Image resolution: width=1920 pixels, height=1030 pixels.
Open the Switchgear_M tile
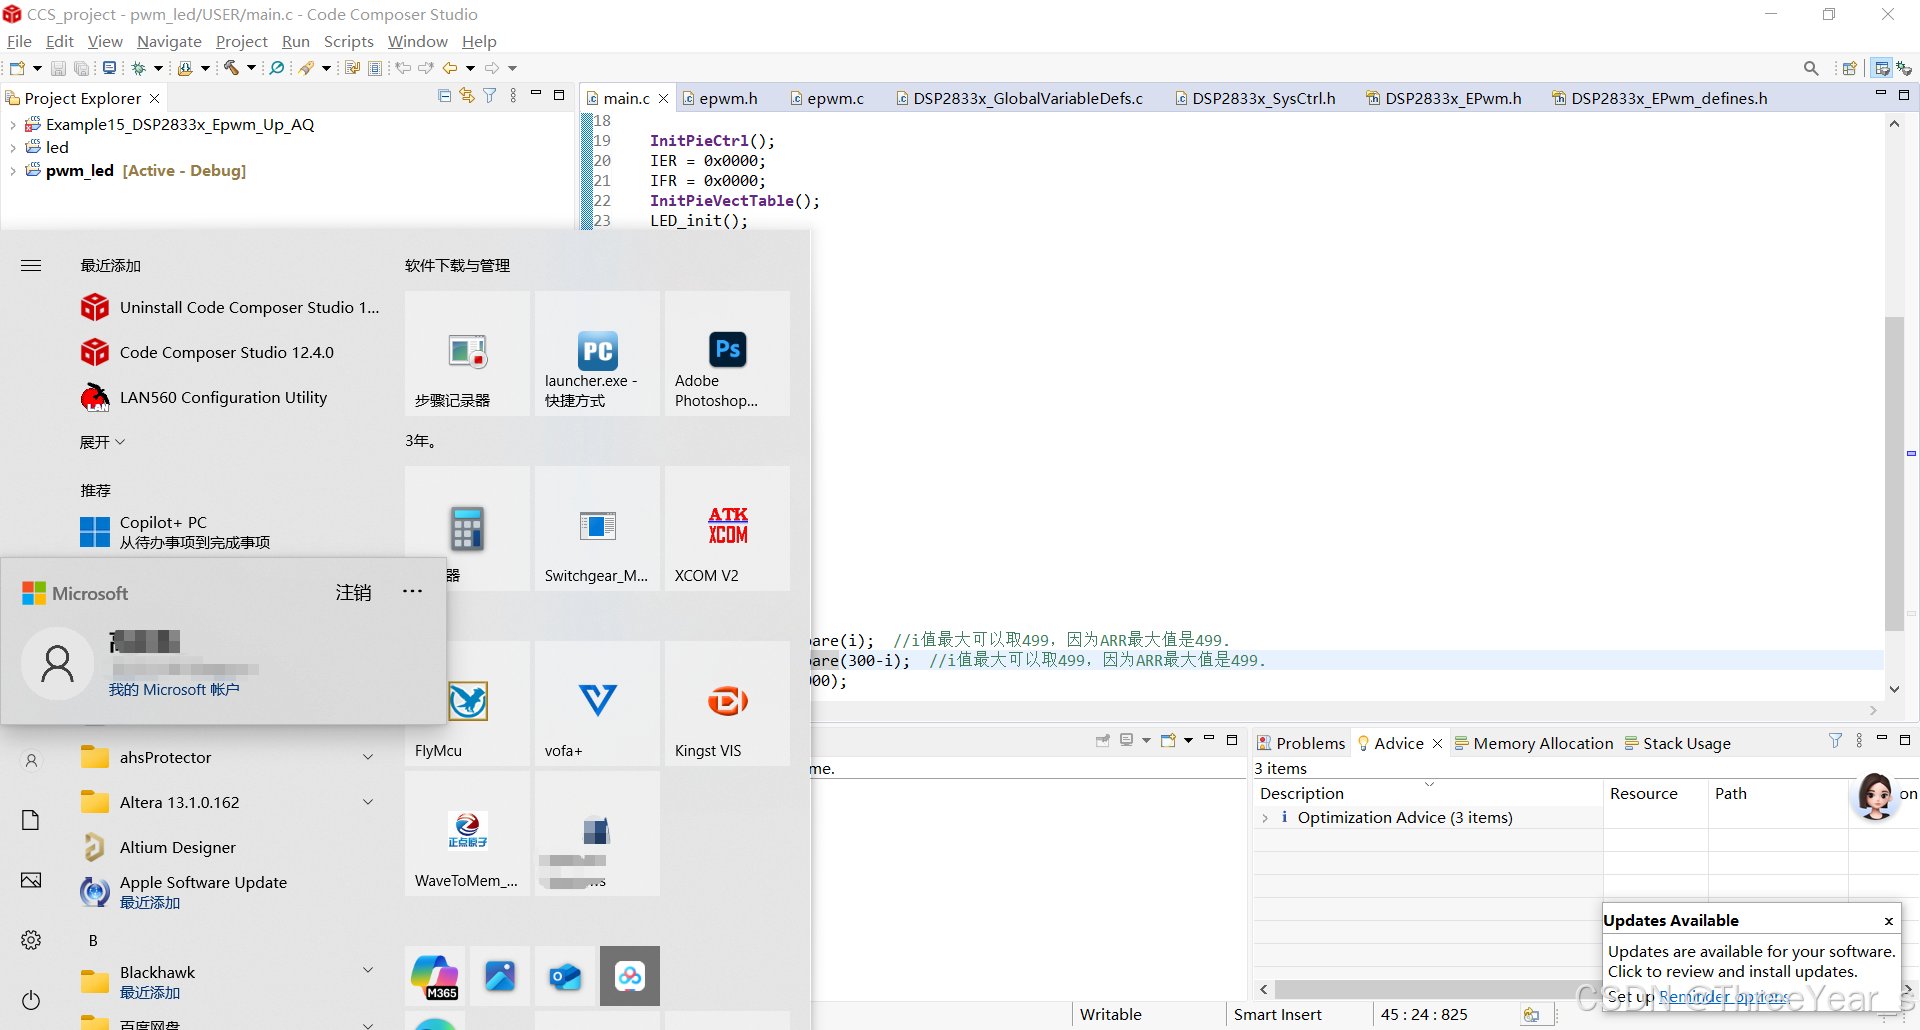click(x=597, y=528)
